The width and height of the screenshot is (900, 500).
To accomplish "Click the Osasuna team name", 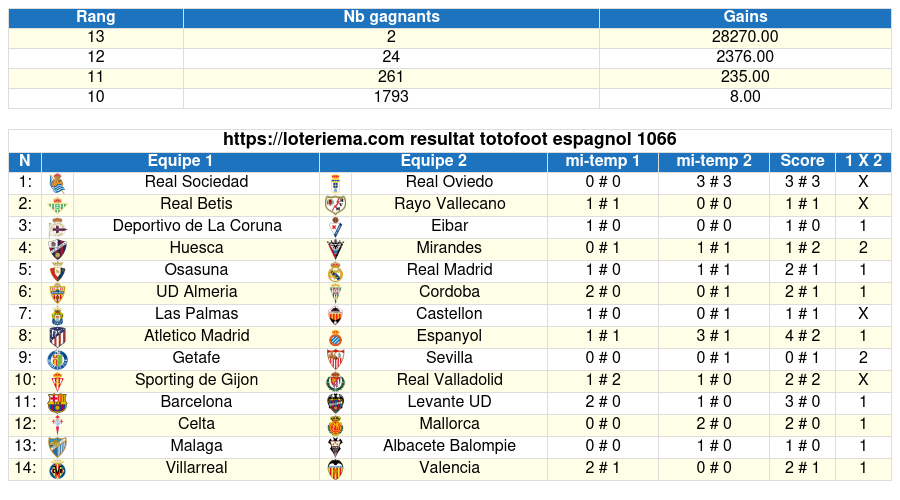I will (196, 270).
